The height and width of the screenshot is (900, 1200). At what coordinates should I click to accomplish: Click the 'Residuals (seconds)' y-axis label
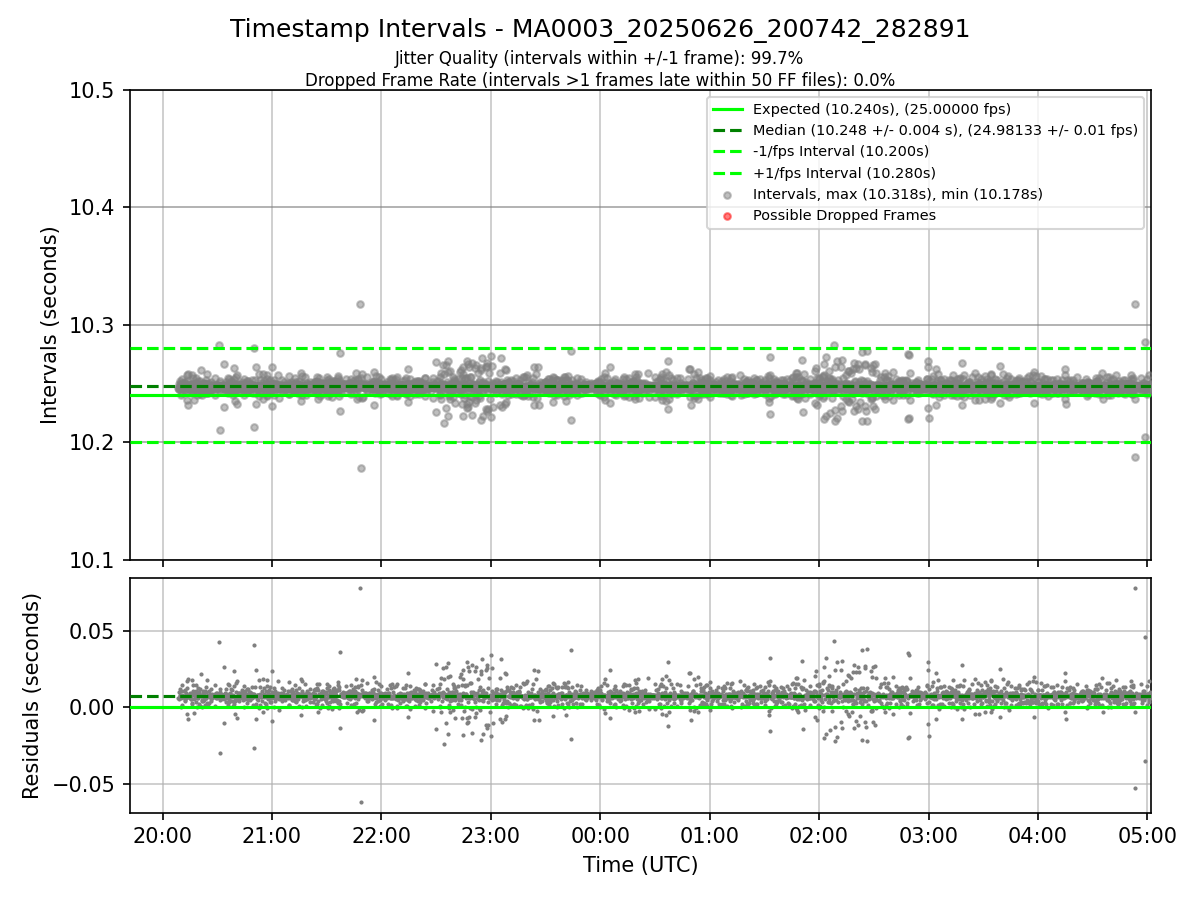pyautogui.click(x=31, y=696)
